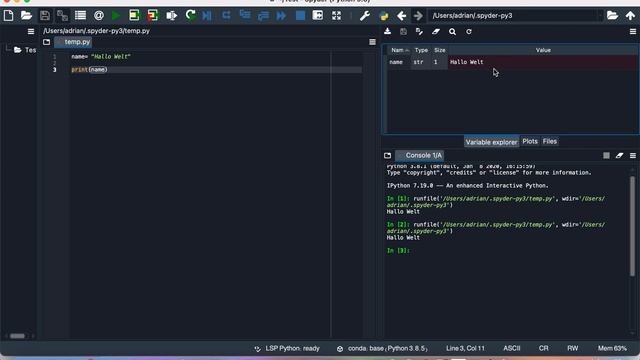Image resolution: width=640 pixels, height=360 pixels.
Task: Switch to Variable explorer tab
Action: [491, 142]
